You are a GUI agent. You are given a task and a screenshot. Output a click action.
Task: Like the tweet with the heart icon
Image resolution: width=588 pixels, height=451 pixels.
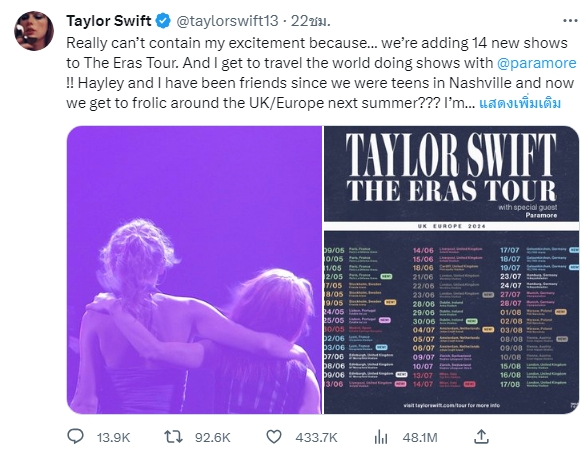pyautogui.click(x=274, y=437)
